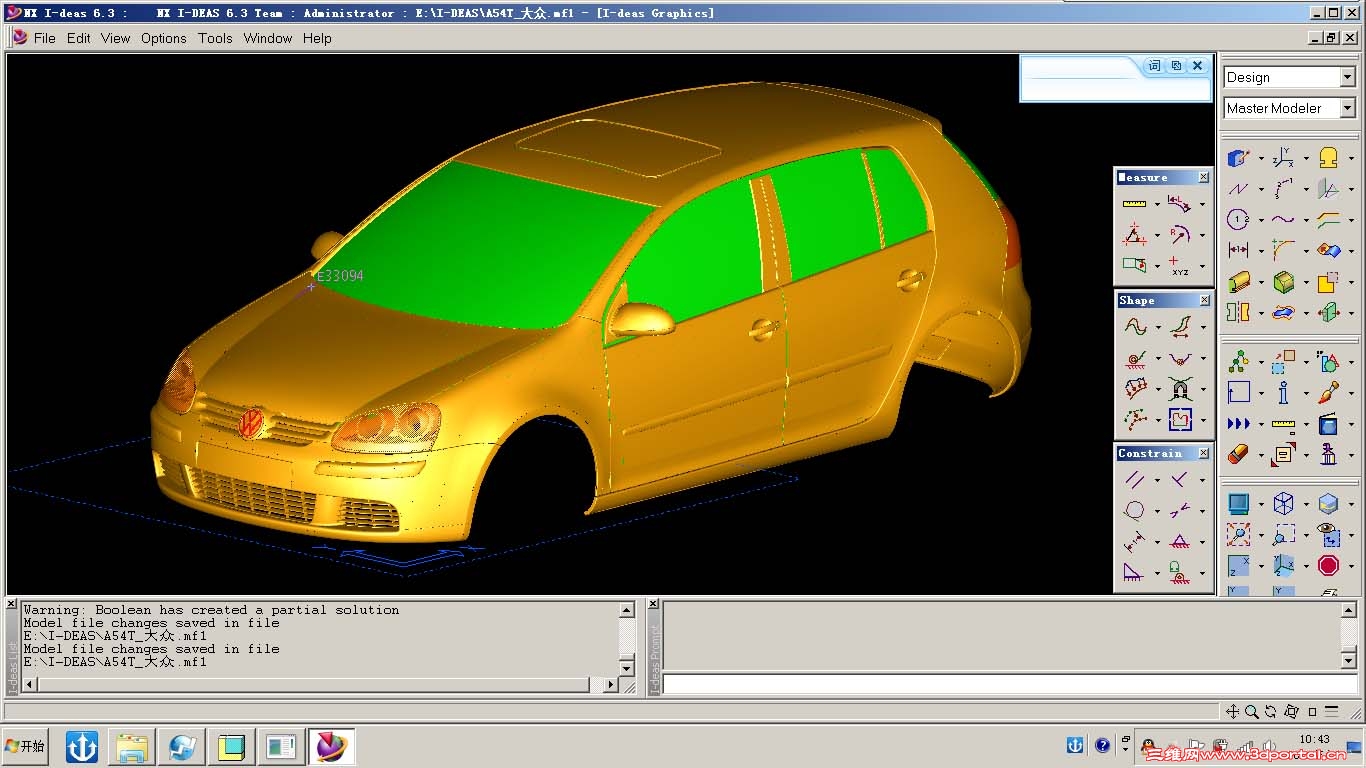Open the Options menu
This screenshot has height=768, width=1366.
tap(164, 38)
